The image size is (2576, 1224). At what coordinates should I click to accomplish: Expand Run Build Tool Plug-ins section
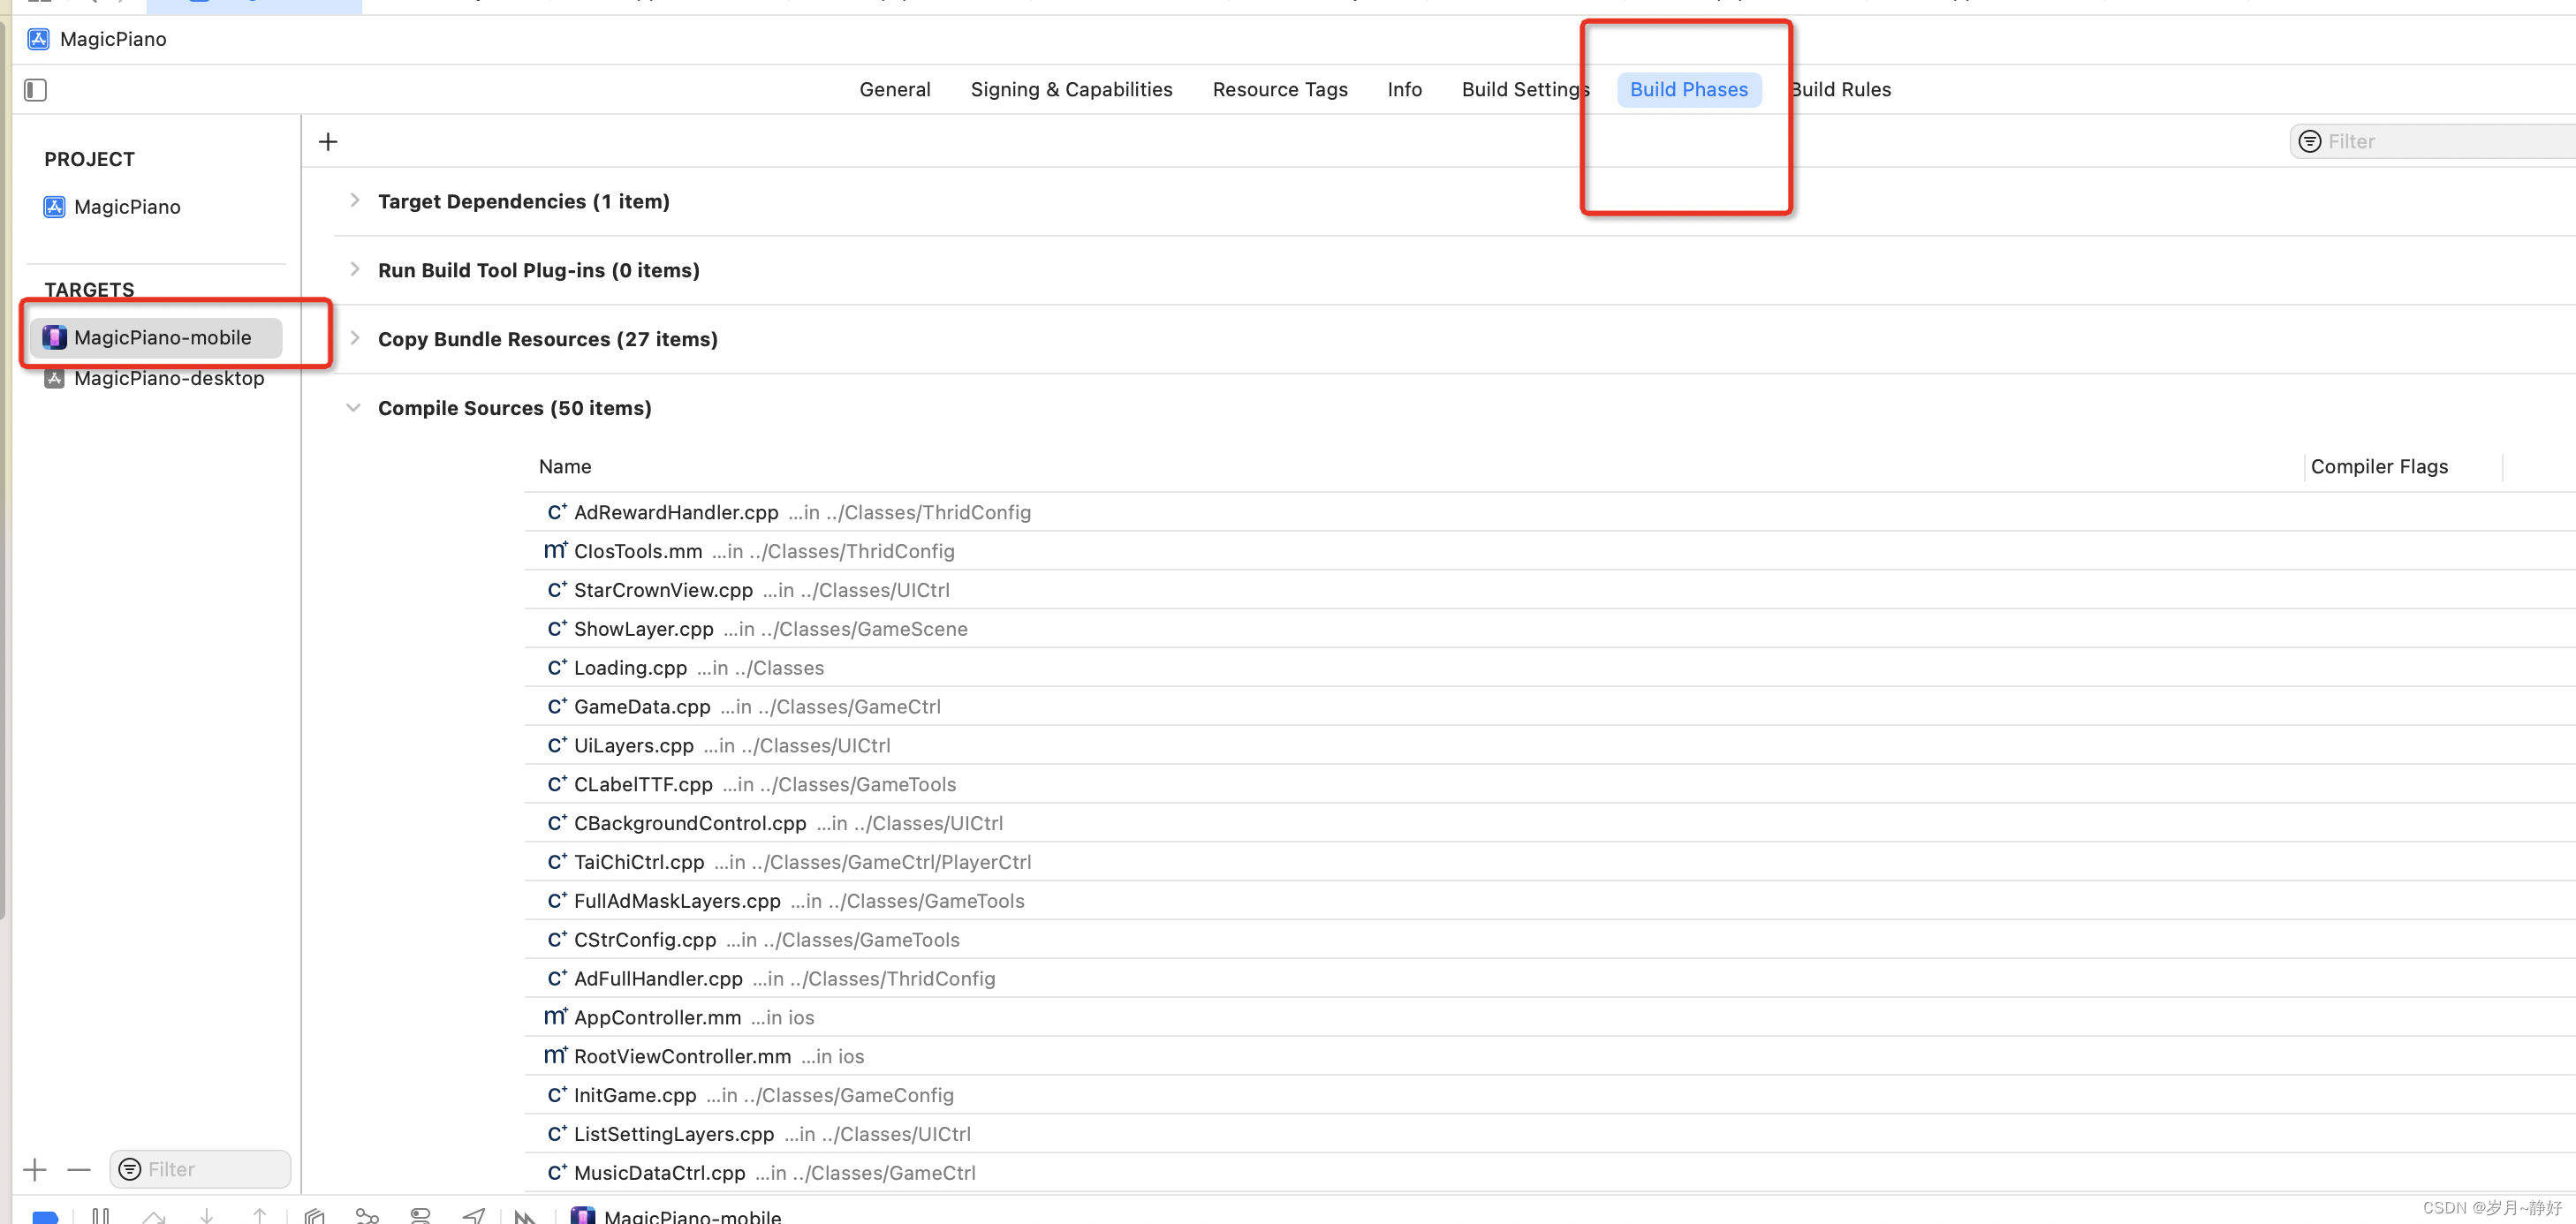tap(354, 270)
